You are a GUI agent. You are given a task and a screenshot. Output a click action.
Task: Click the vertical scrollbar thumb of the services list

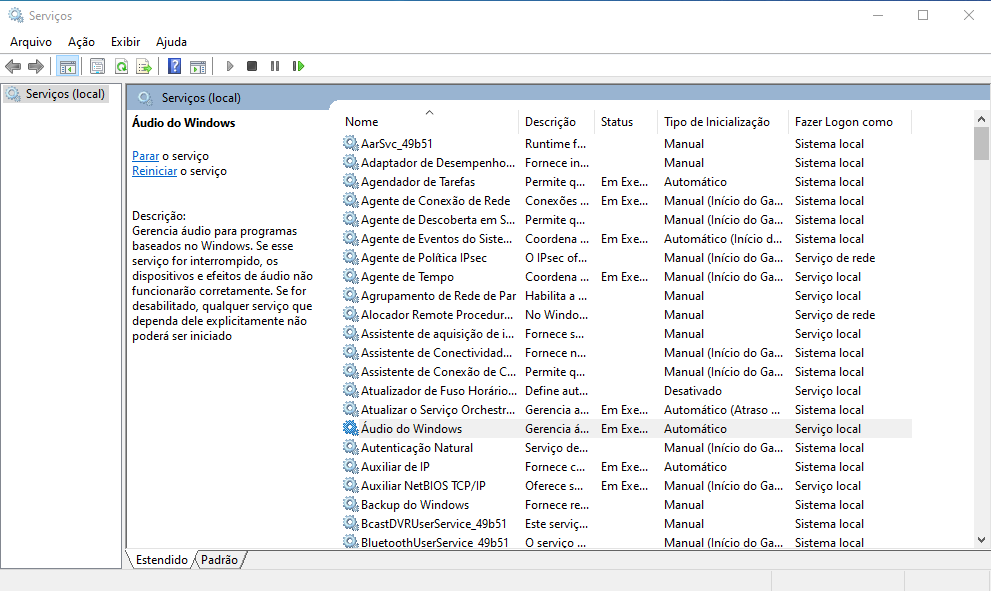981,143
